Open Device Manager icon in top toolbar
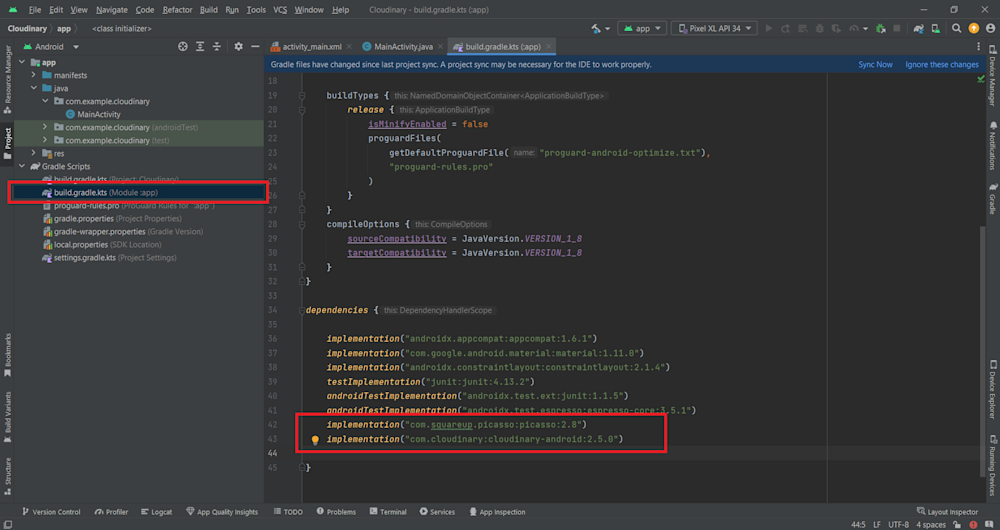Image resolution: width=1000 pixels, height=530 pixels. point(936,29)
